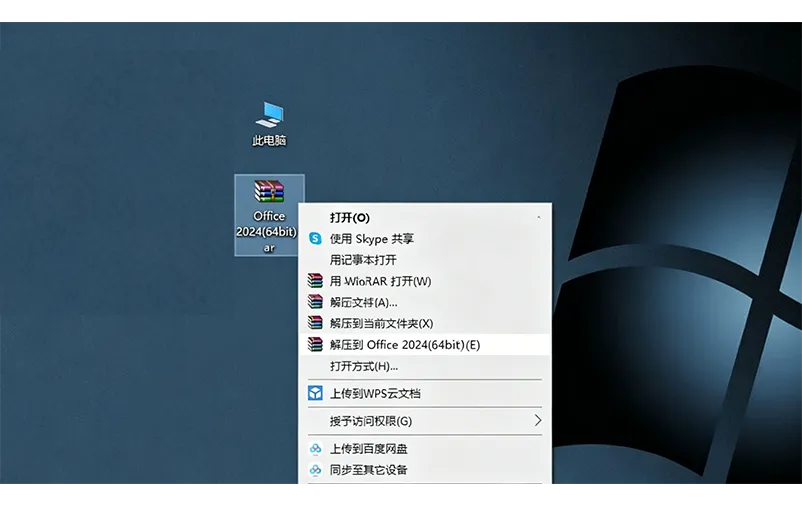Click WinRAR icon beside 解压到 Office 2024(64bit)(E)
Image resolution: width=802 pixels, height=506 pixels.
point(315,344)
